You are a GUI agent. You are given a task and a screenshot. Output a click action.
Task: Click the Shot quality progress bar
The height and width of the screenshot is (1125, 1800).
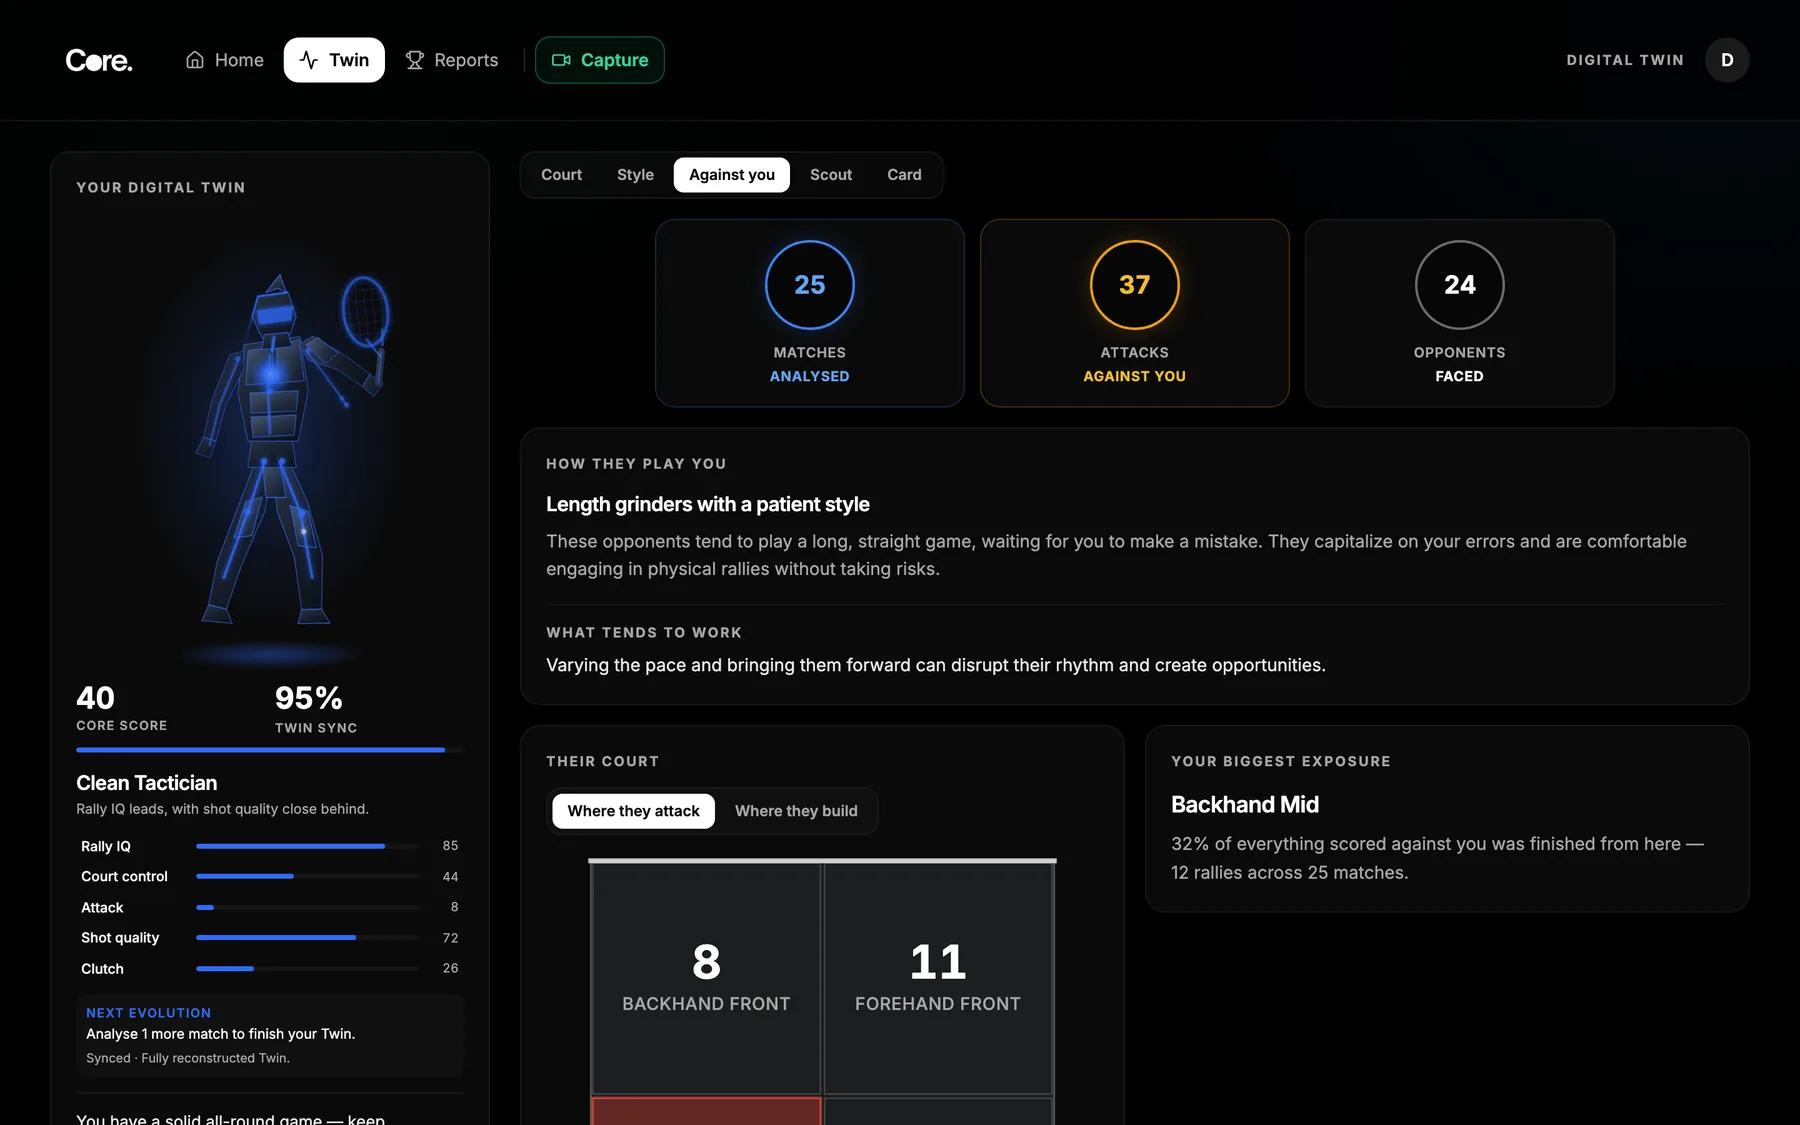click(307, 938)
